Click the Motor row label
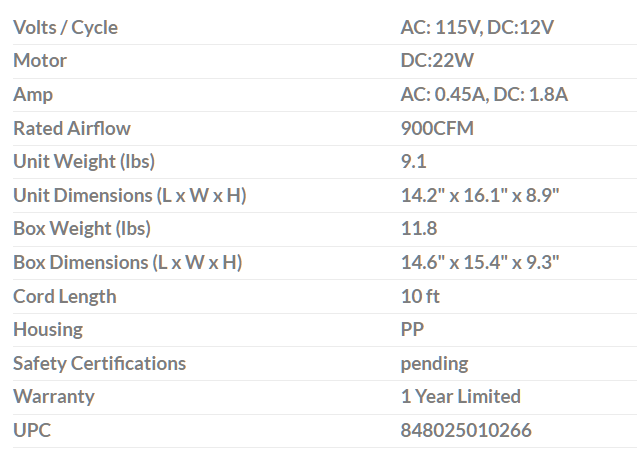This screenshot has width=637, height=462. tap(40, 61)
